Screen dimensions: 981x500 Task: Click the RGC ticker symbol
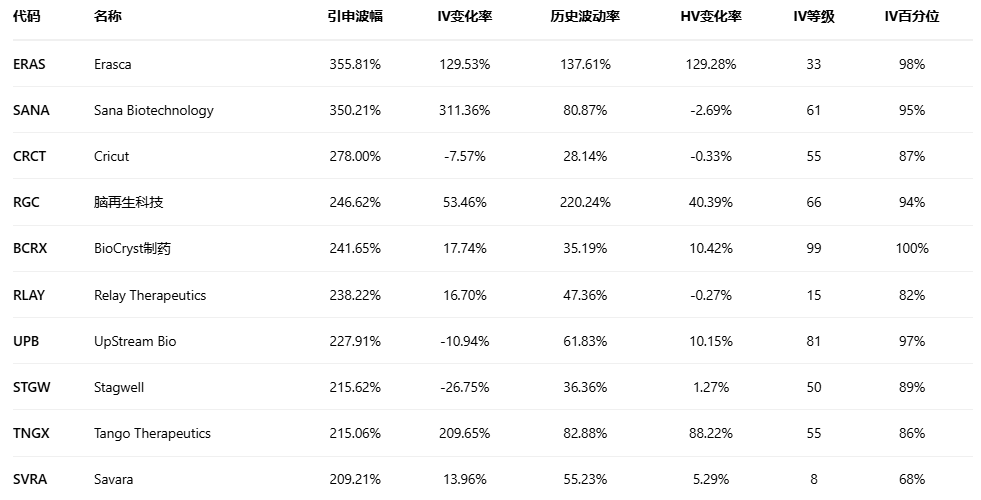[26, 202]
